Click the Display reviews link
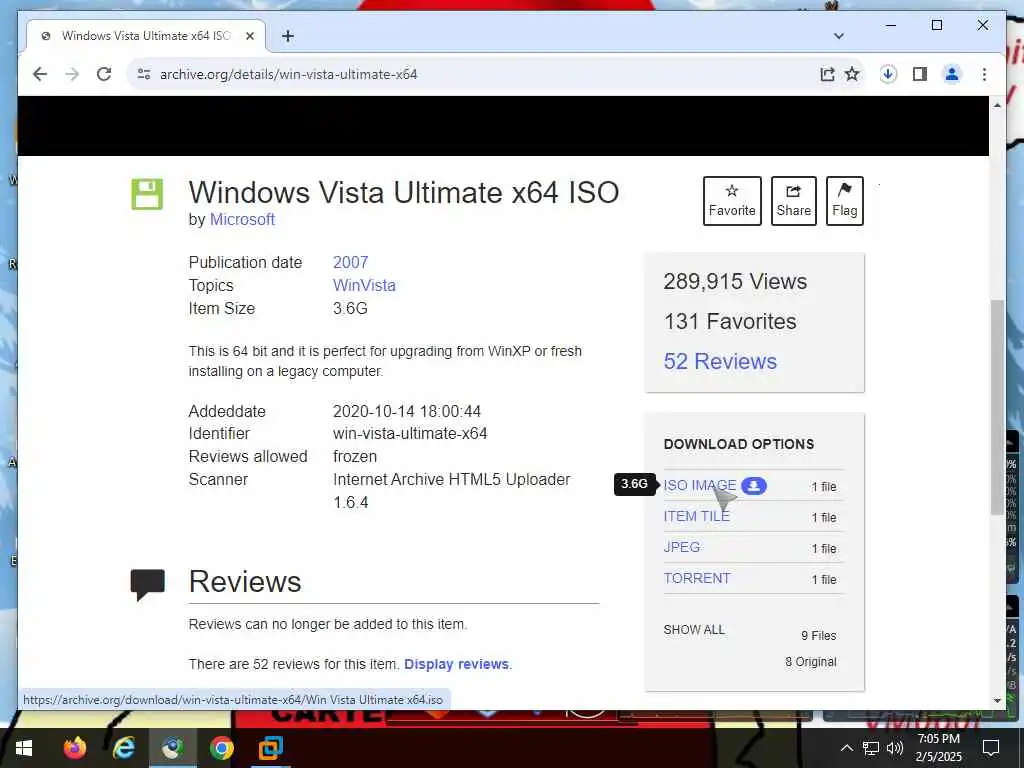 [456, 664]
